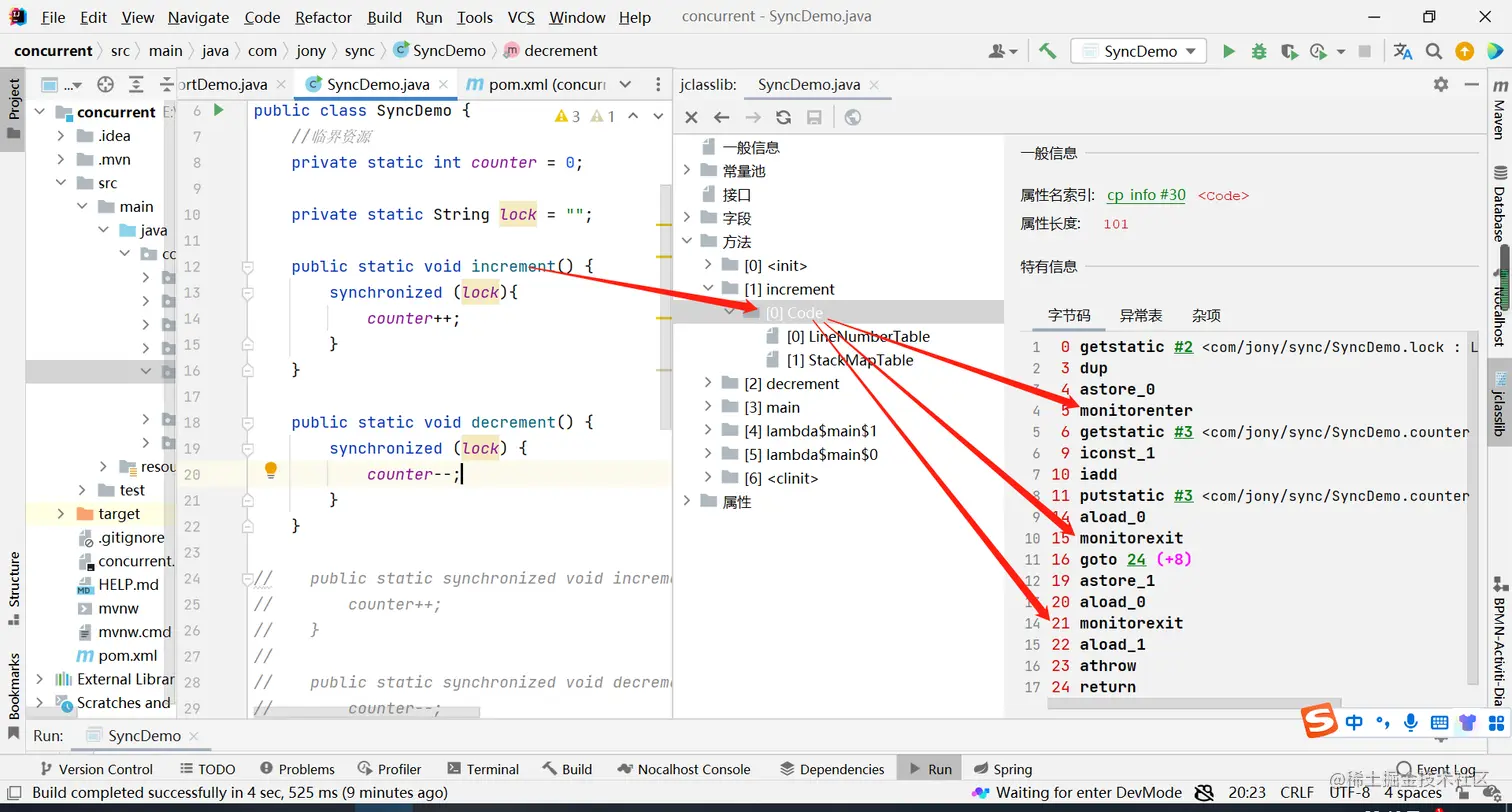Click jclasslib toolbar close X icon
1512x812 pixels.
tap(691, 117)
